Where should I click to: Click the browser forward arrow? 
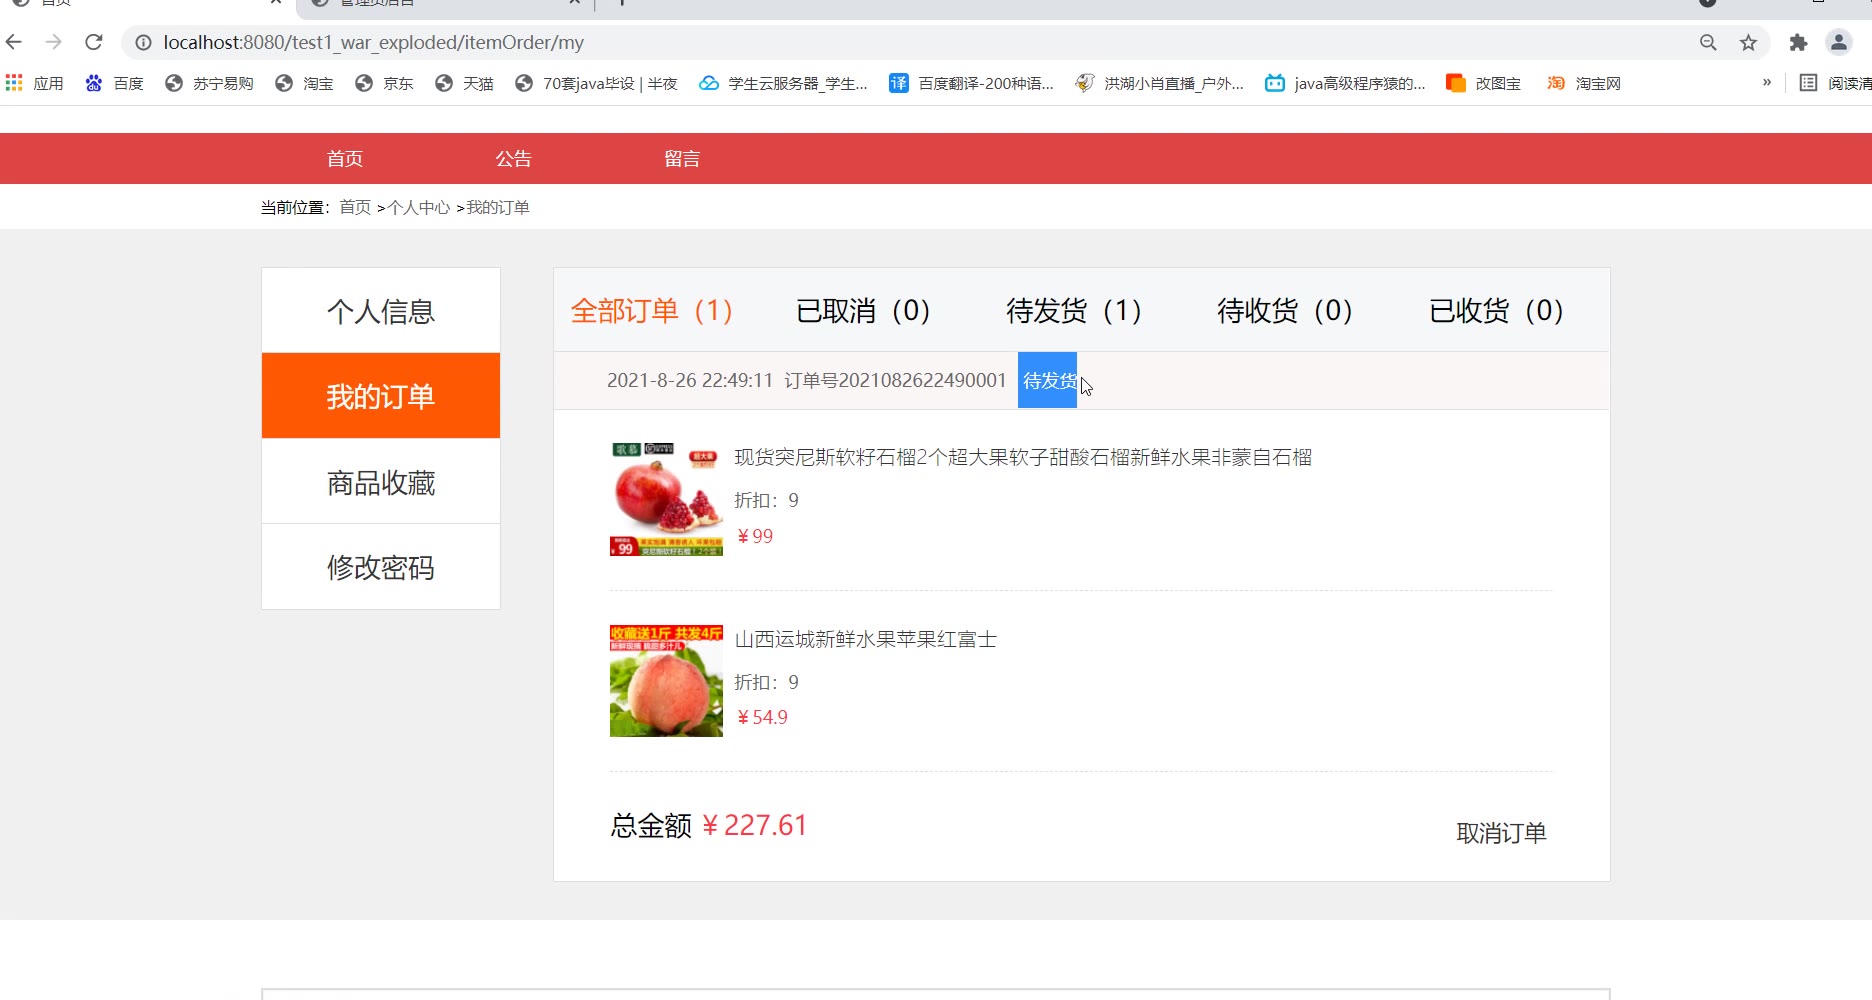point(54,42)
